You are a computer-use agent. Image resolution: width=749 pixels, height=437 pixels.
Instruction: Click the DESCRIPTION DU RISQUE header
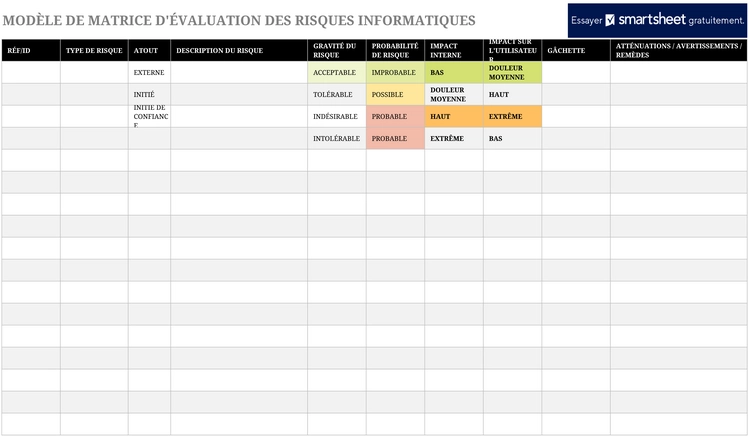pos(239,50)
